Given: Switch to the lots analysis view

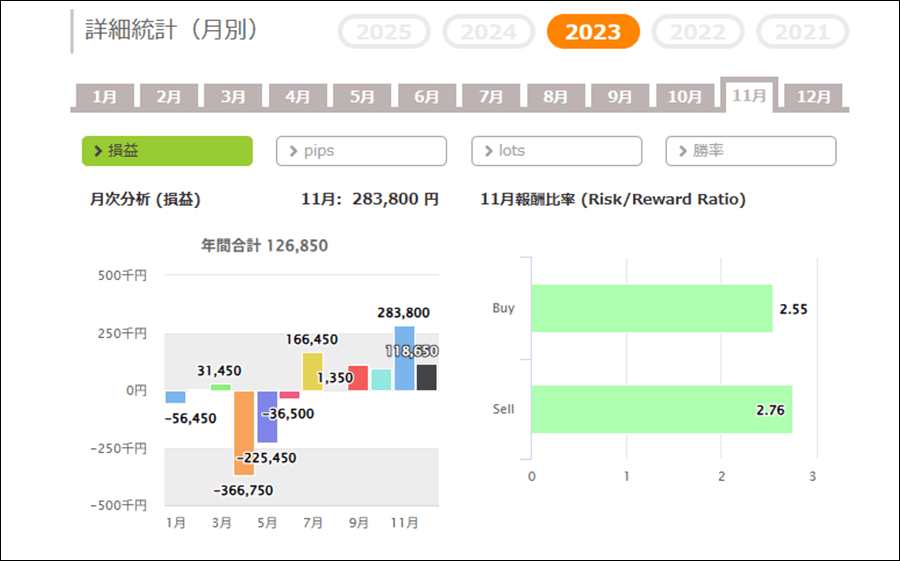Looking at the screenshot, I should [556, 151].
